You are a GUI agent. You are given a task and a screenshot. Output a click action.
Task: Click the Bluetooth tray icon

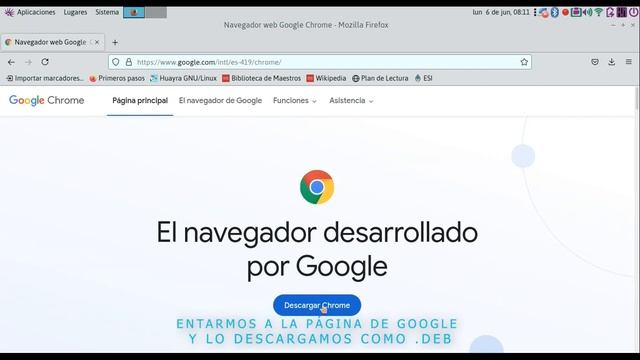tap(555, 12)
